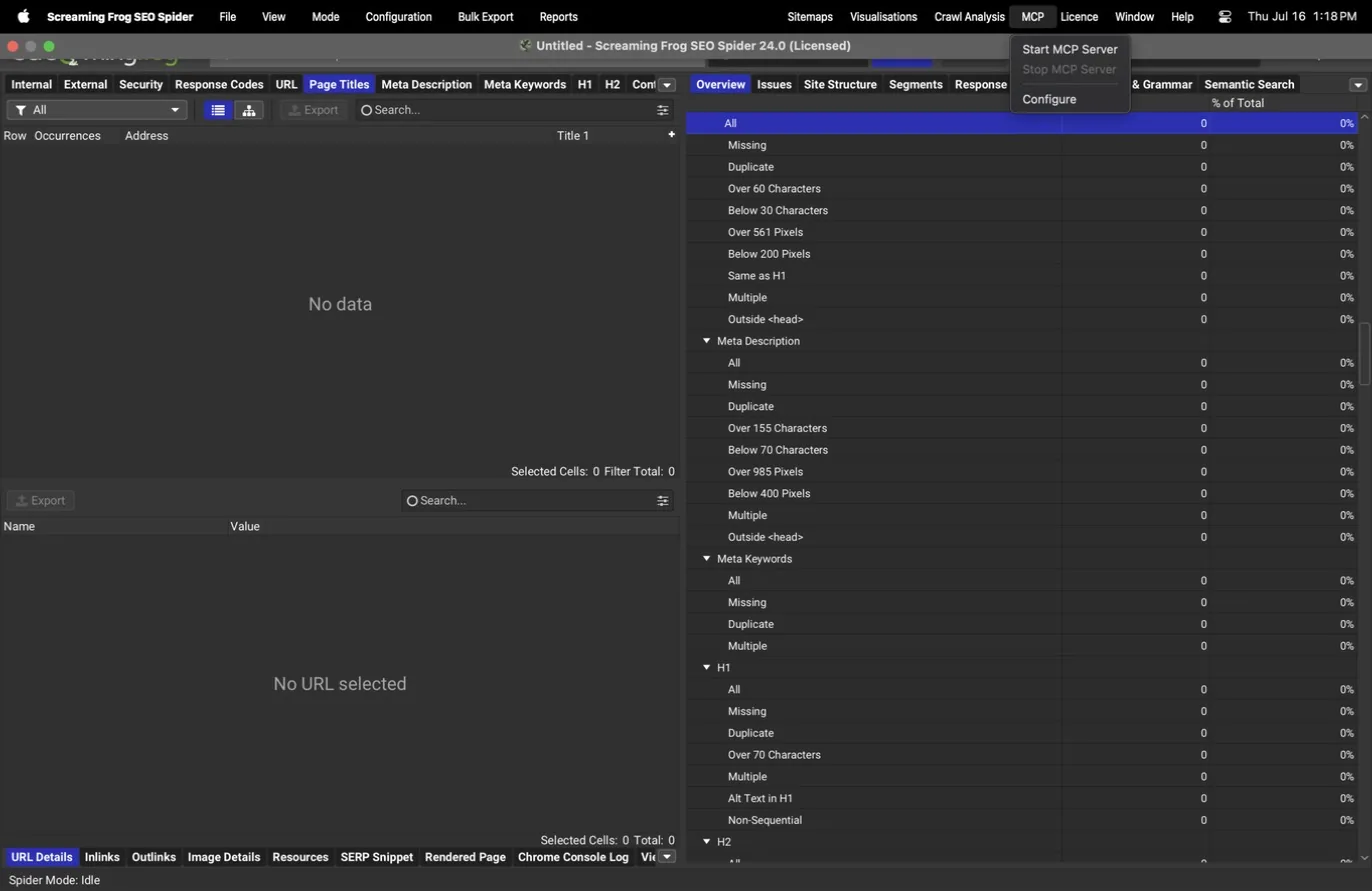This screenshot has height=891, width=1372.
Task: Open search filter options in lower details panel
Action: (663, 500)
